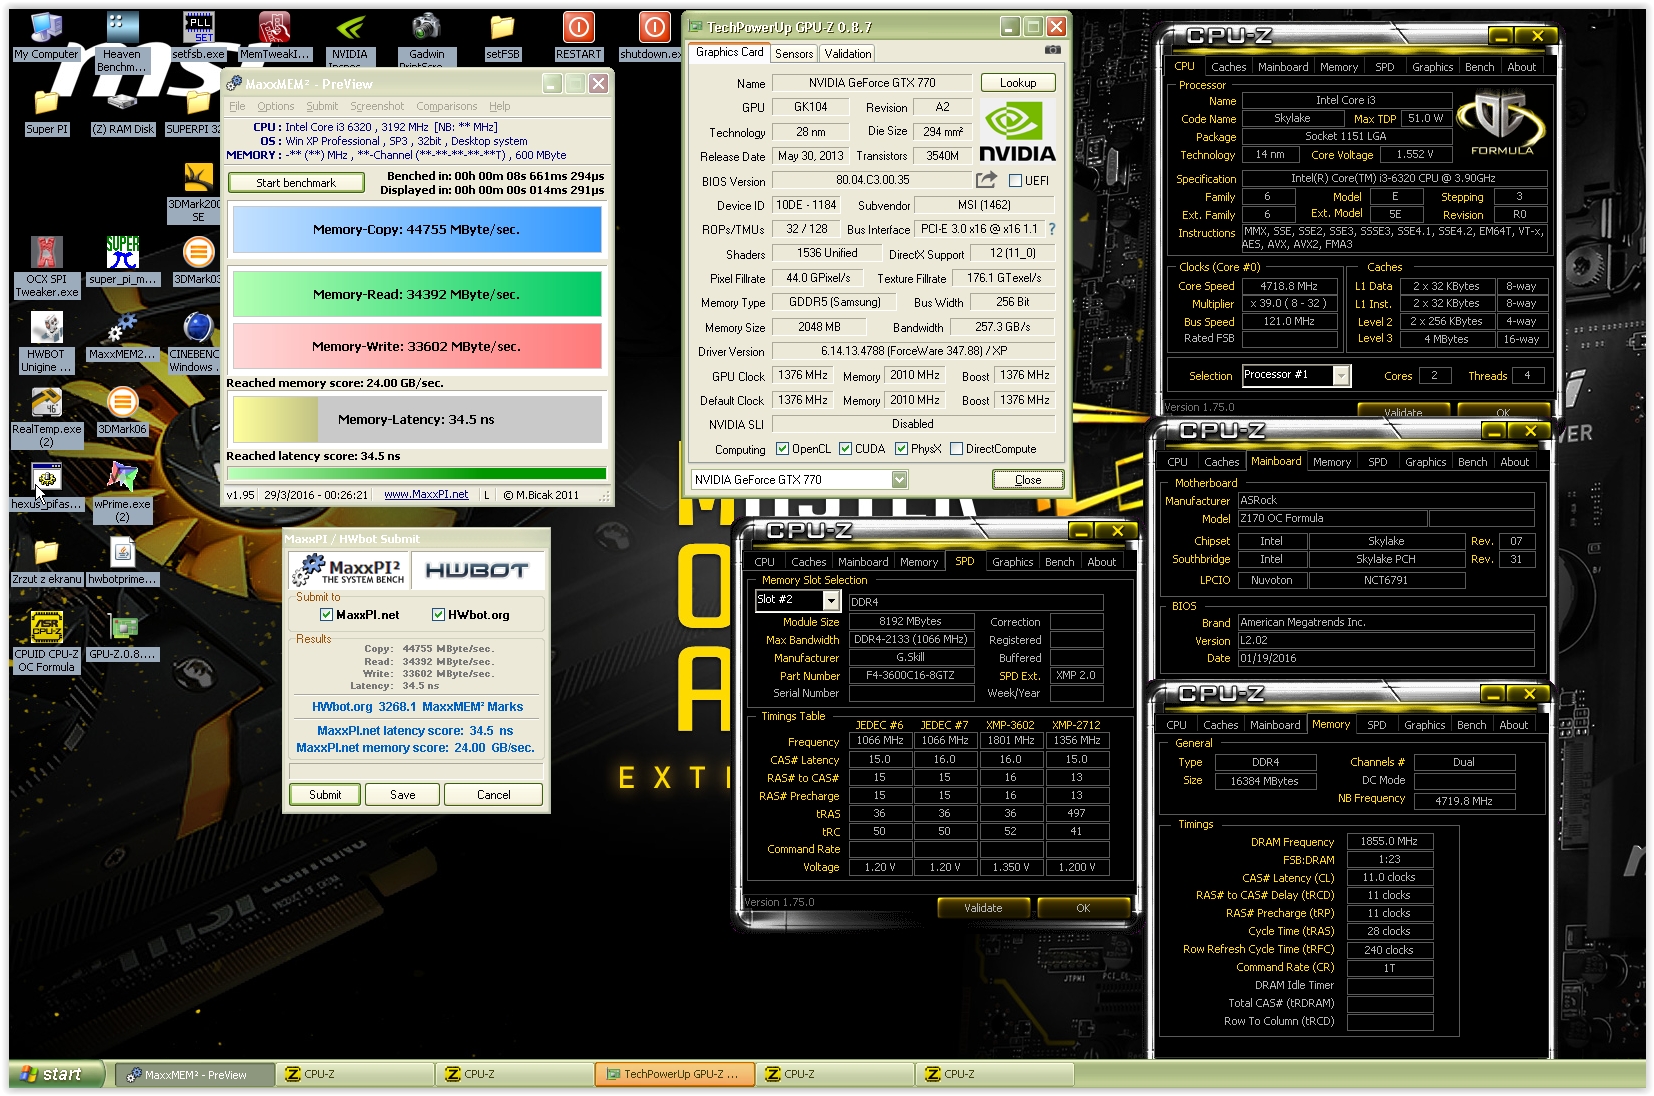Open MaxxMEM Options menu
1654x1096 pixels.
(275, 106)
